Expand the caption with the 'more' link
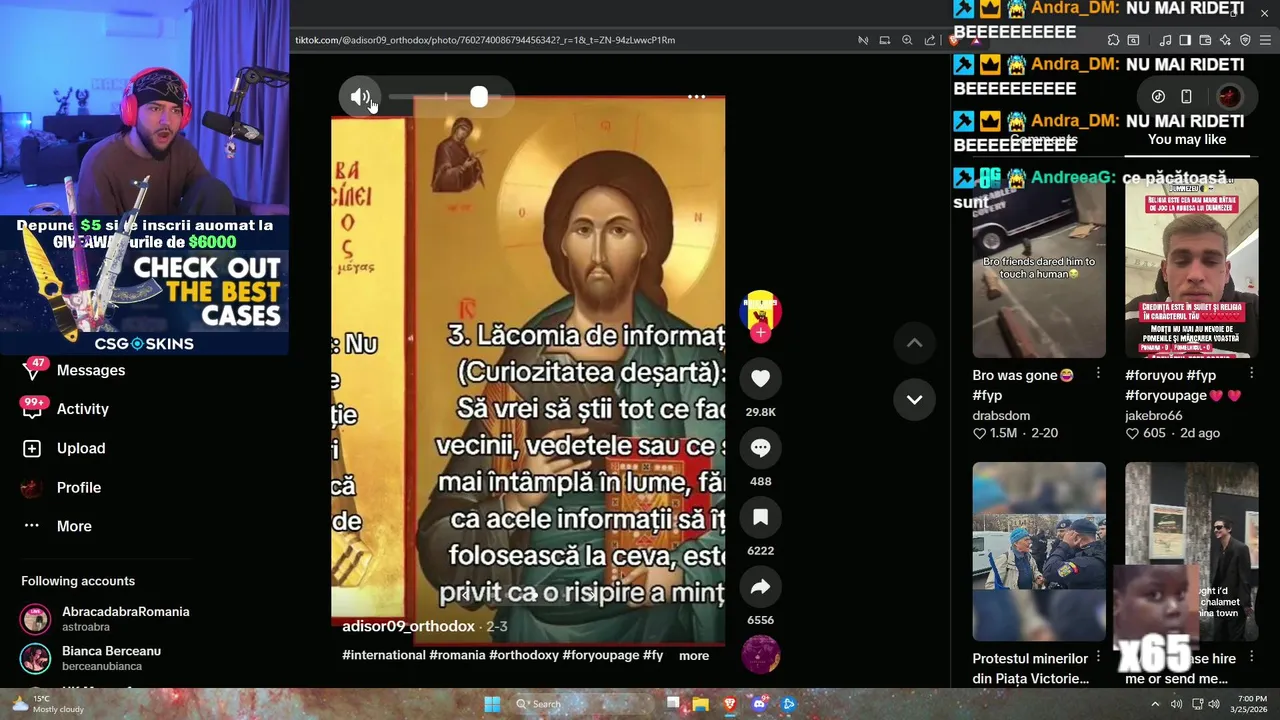 pyautogui.click(x=694, y=656)
